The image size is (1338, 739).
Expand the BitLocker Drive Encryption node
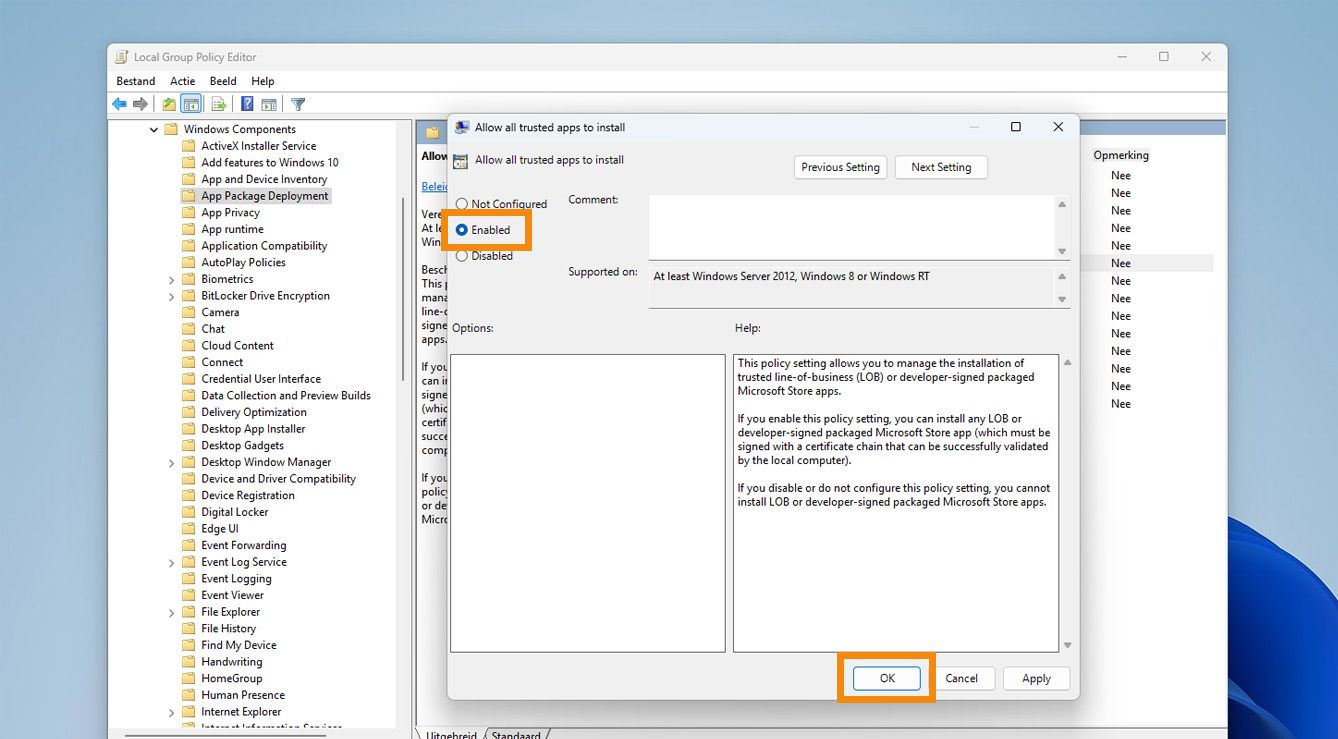coord(172,296)
